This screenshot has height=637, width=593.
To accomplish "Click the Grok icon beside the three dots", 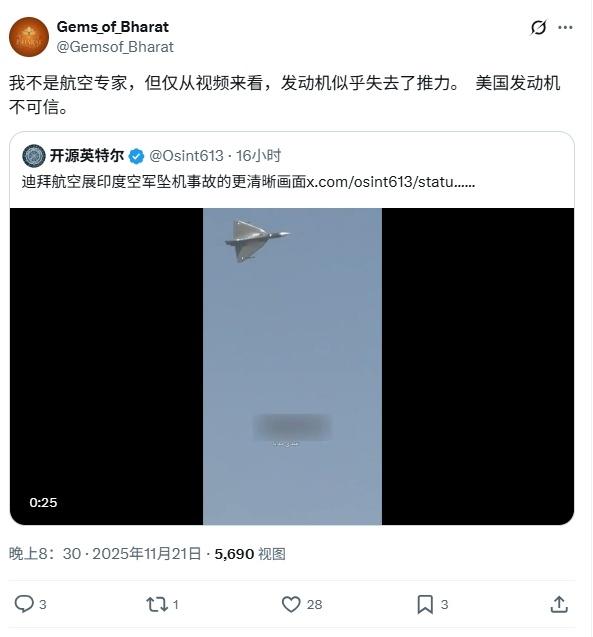I will (538, 28).
